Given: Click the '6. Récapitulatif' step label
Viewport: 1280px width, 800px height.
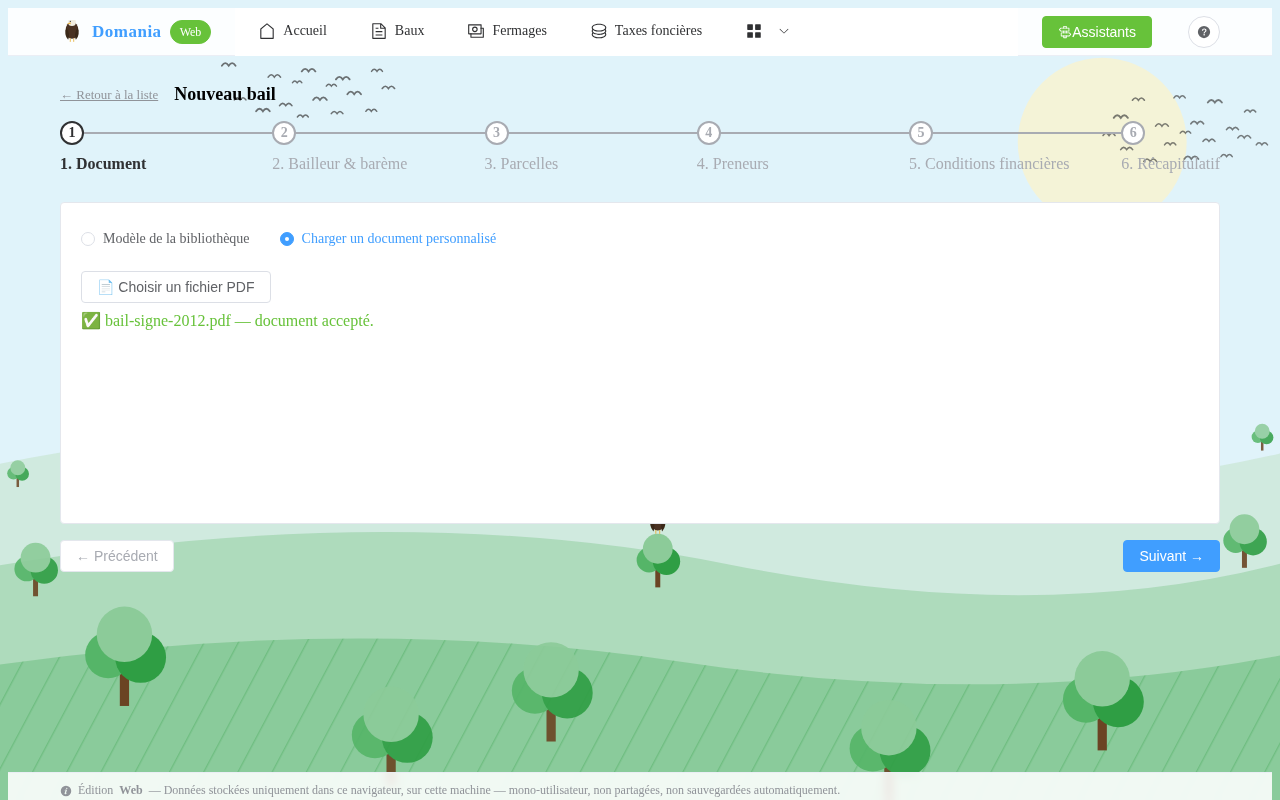Looking at the screenshot, I should tap(1170, 164).
